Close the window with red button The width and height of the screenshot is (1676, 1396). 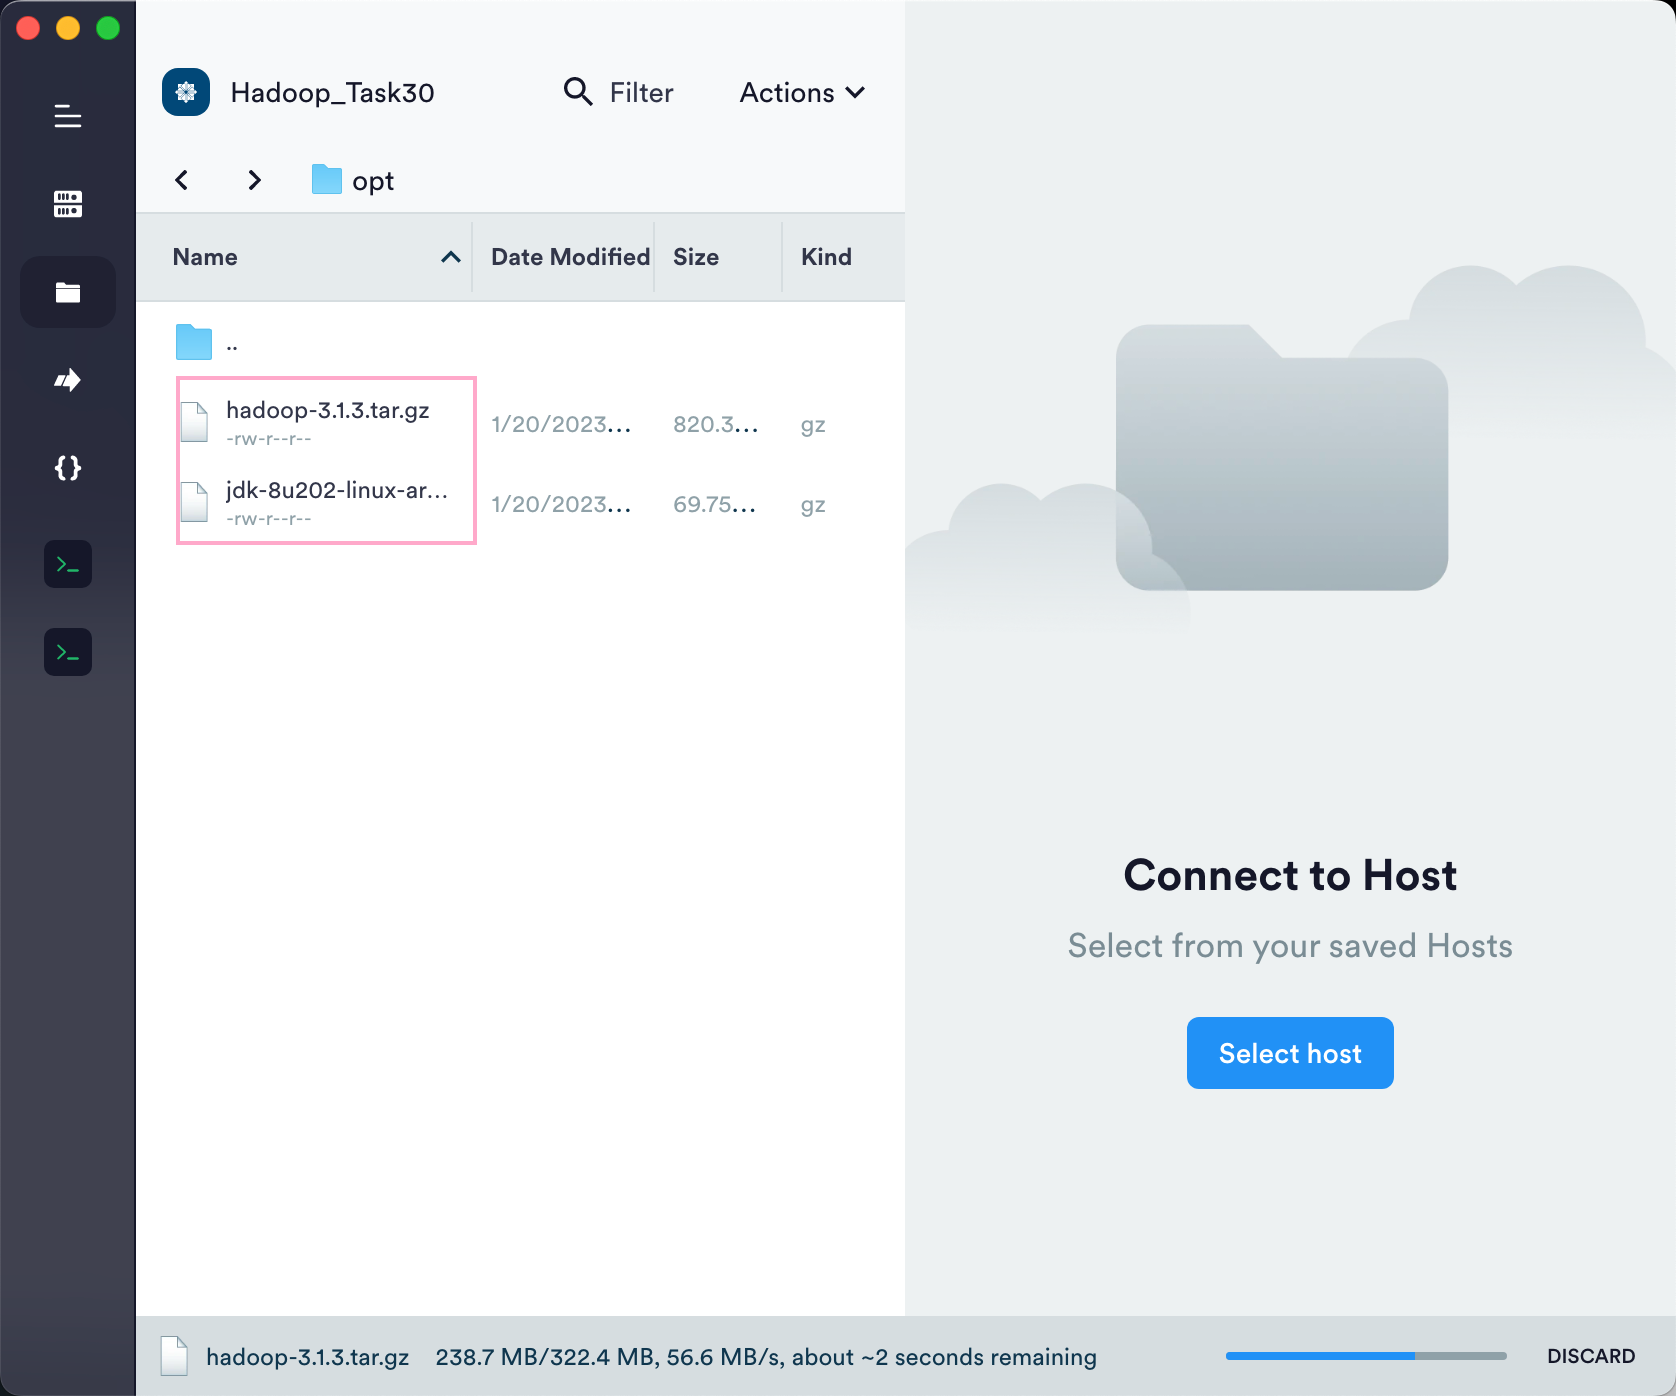(28, 28)
